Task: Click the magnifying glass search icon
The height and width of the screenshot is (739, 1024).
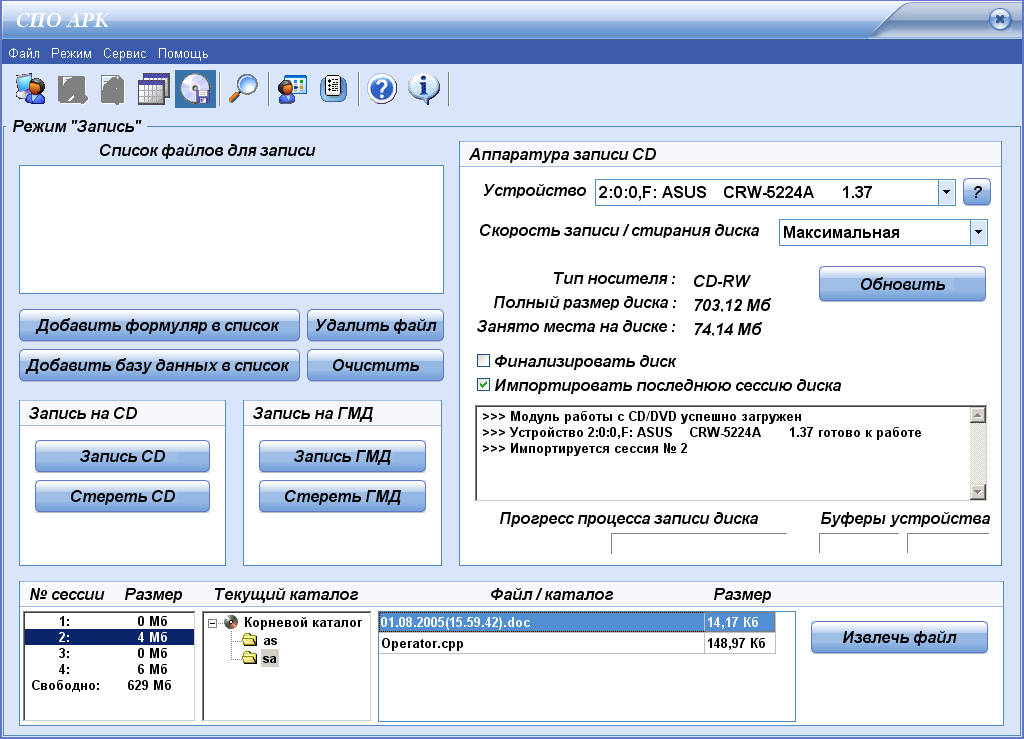Action: tap(243, 89)
